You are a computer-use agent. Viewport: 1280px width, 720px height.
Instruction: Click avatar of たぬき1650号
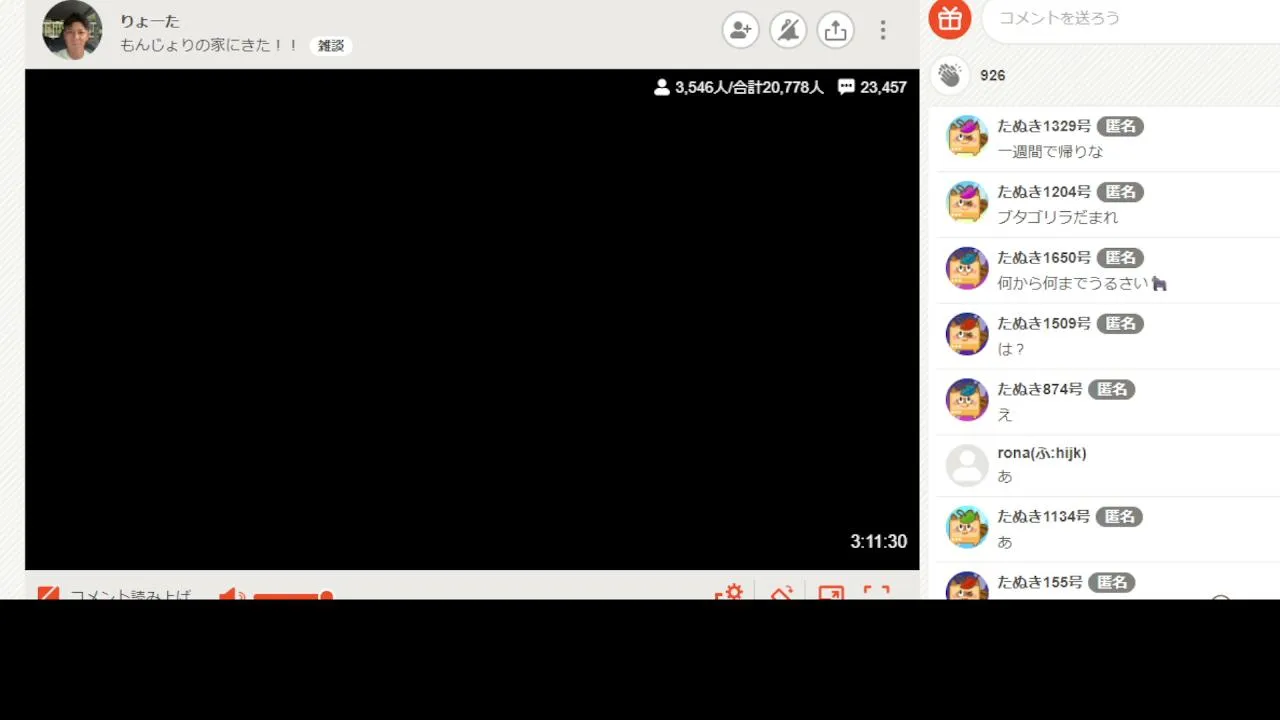click(967, 268)
